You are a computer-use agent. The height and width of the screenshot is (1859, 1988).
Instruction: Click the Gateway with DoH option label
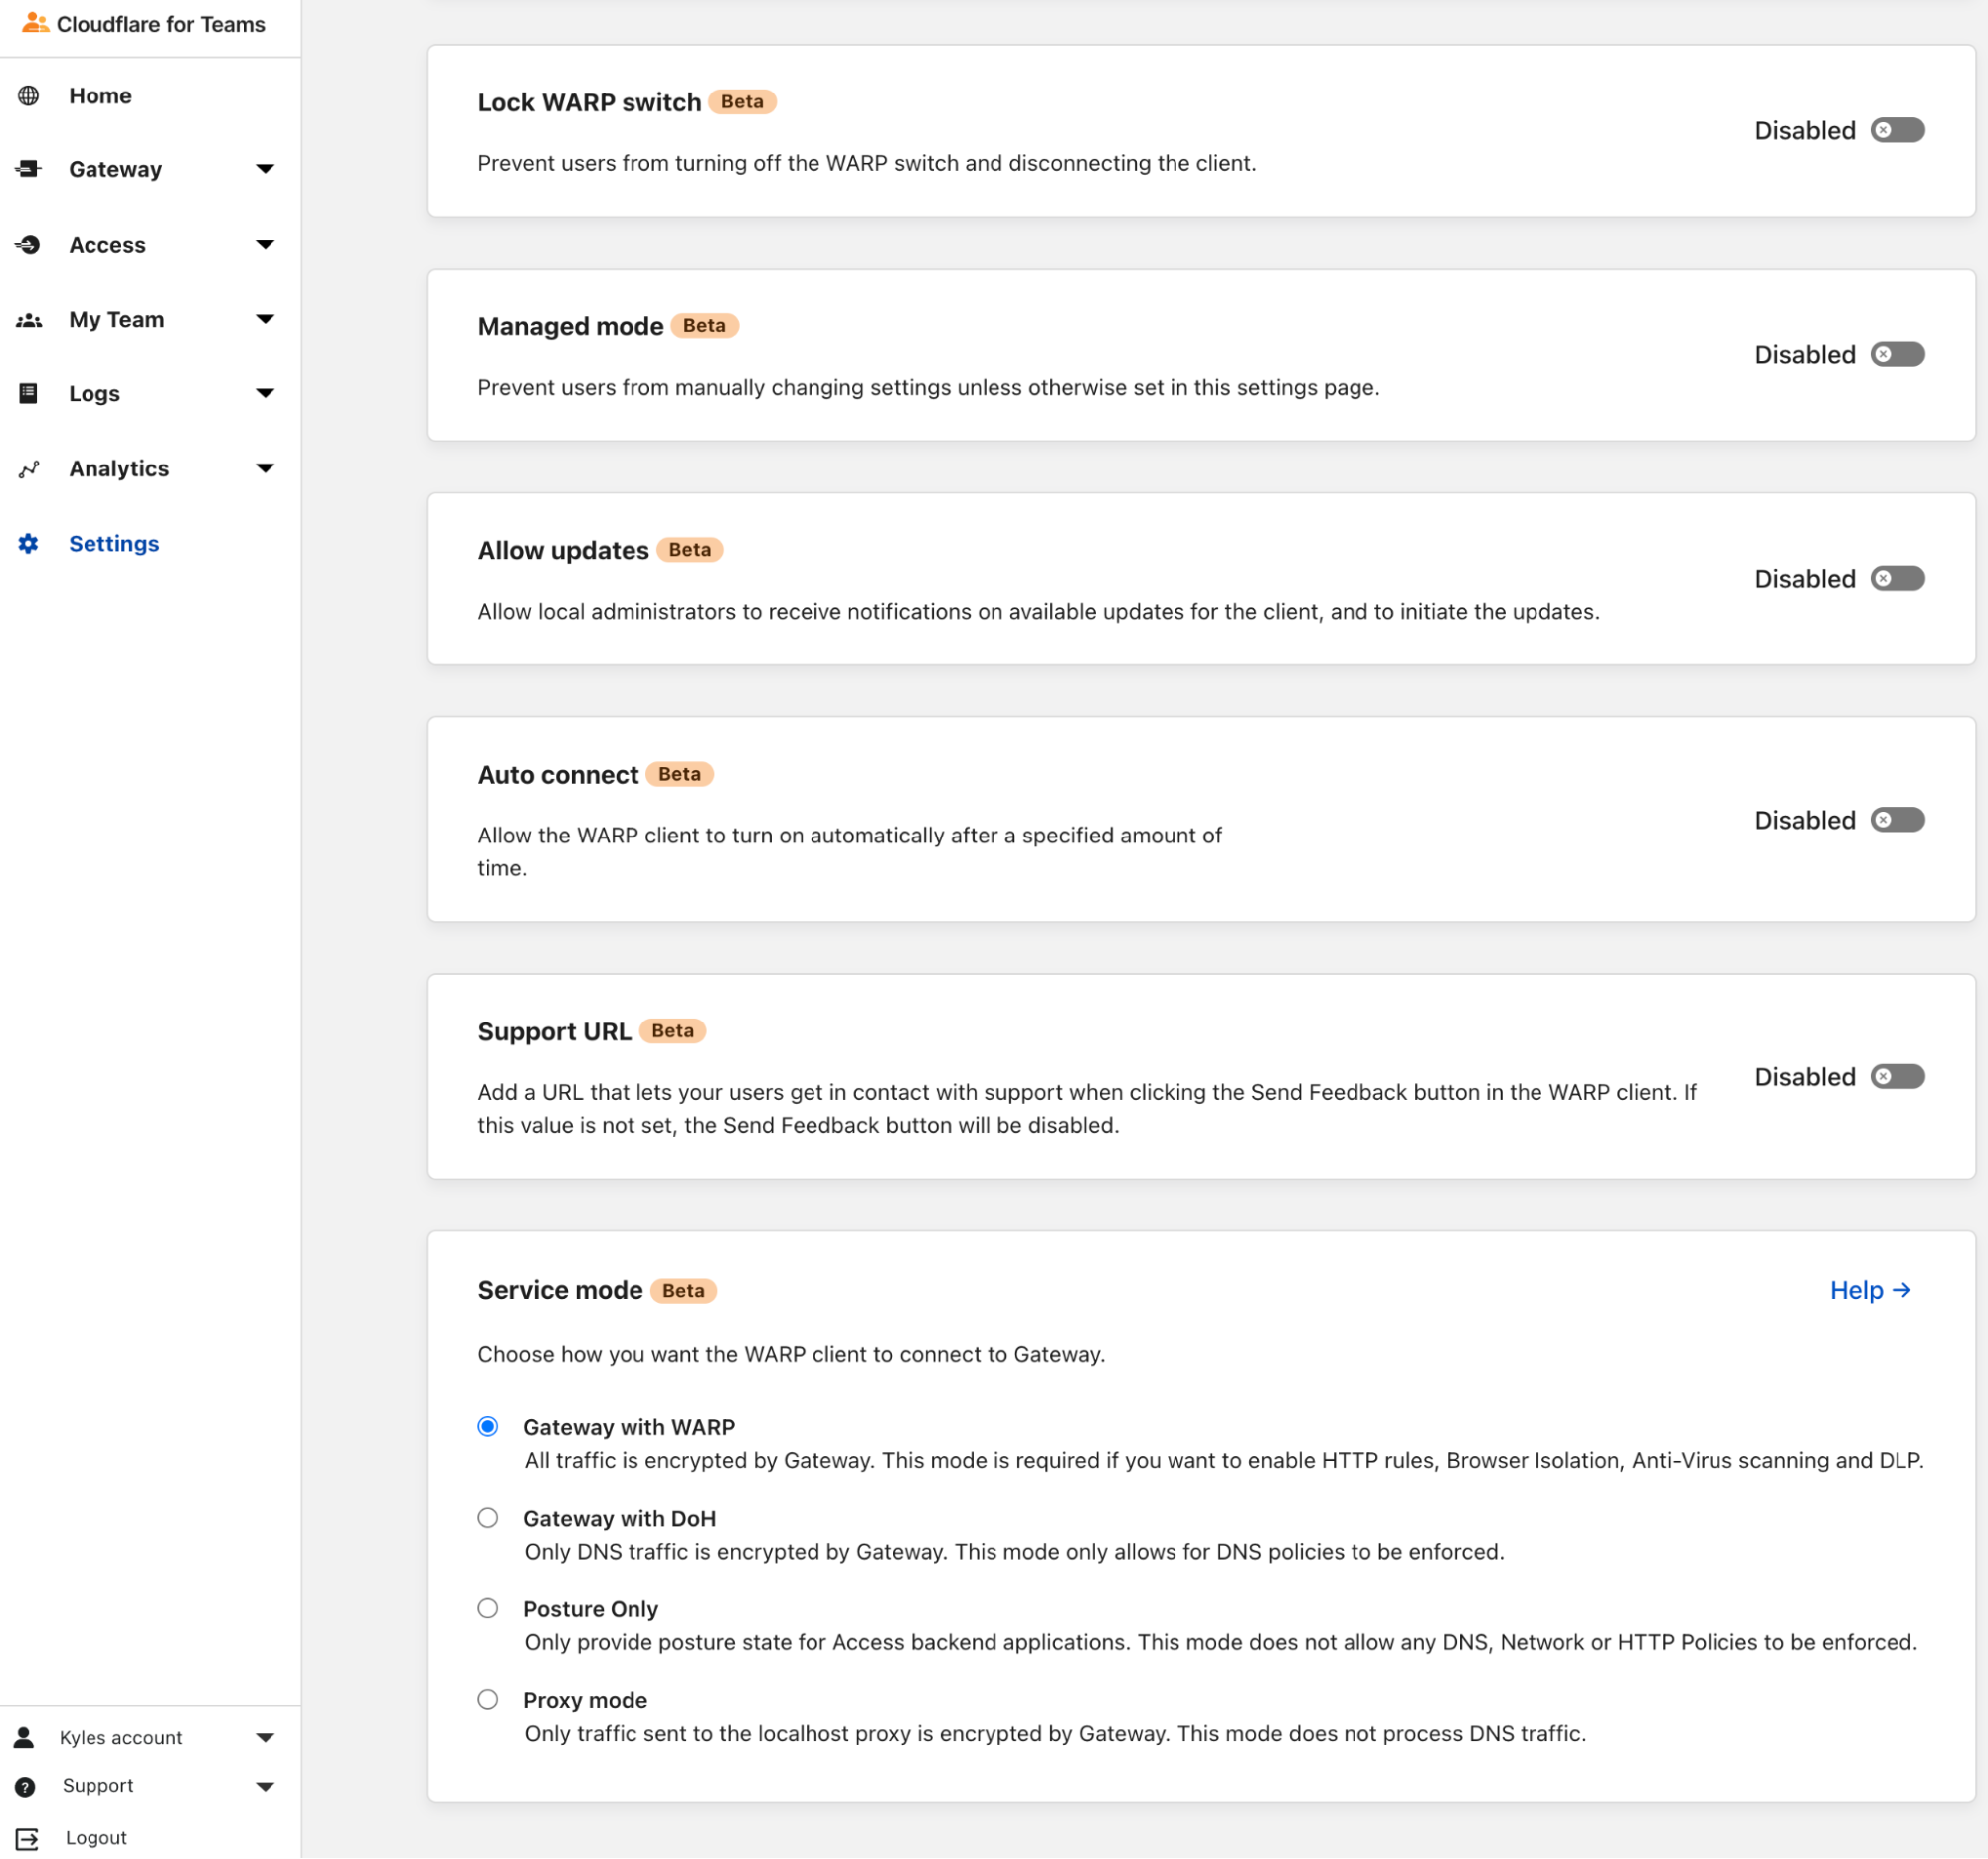[x=620, y=1518]
